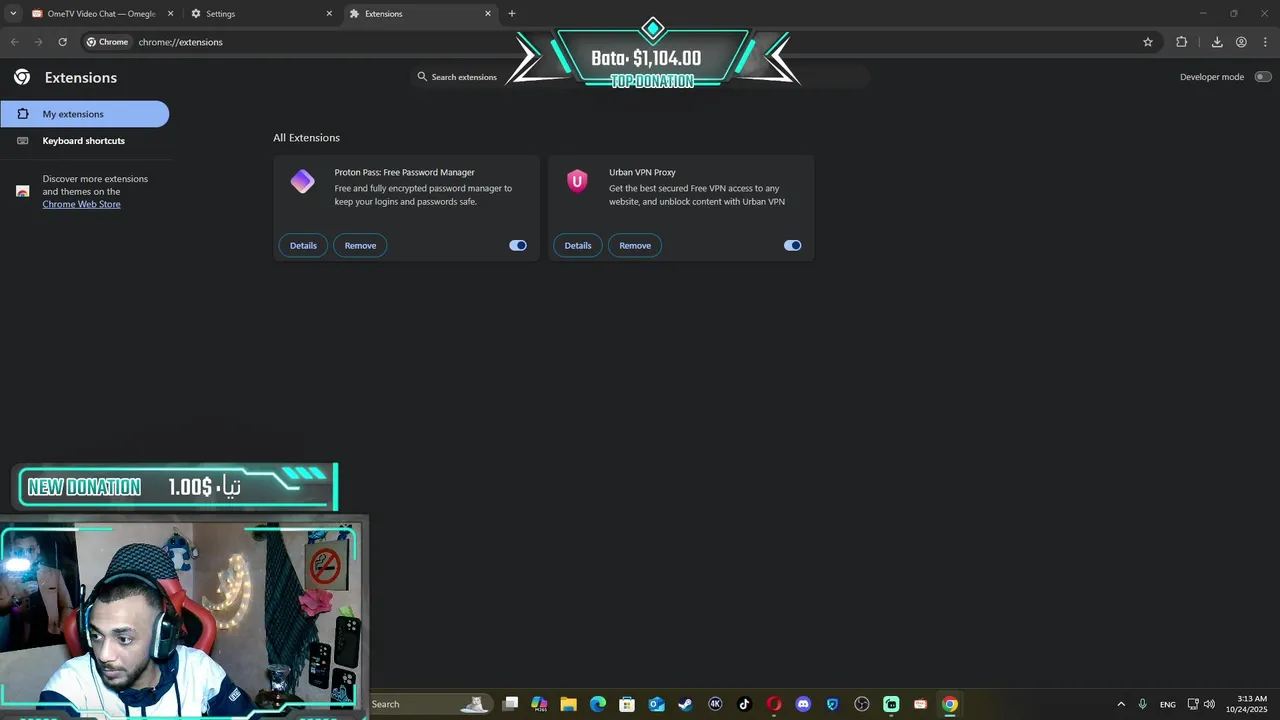Remove the Urban VPN Proxy extension
Screen dimensions: 1280x720
point(635,245)
